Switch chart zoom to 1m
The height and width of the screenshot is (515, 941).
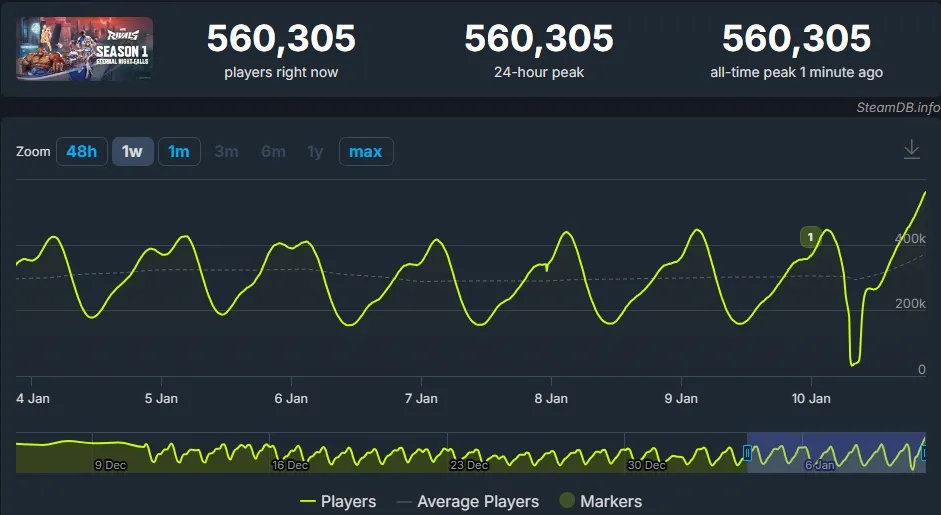[x=179, y=152]
